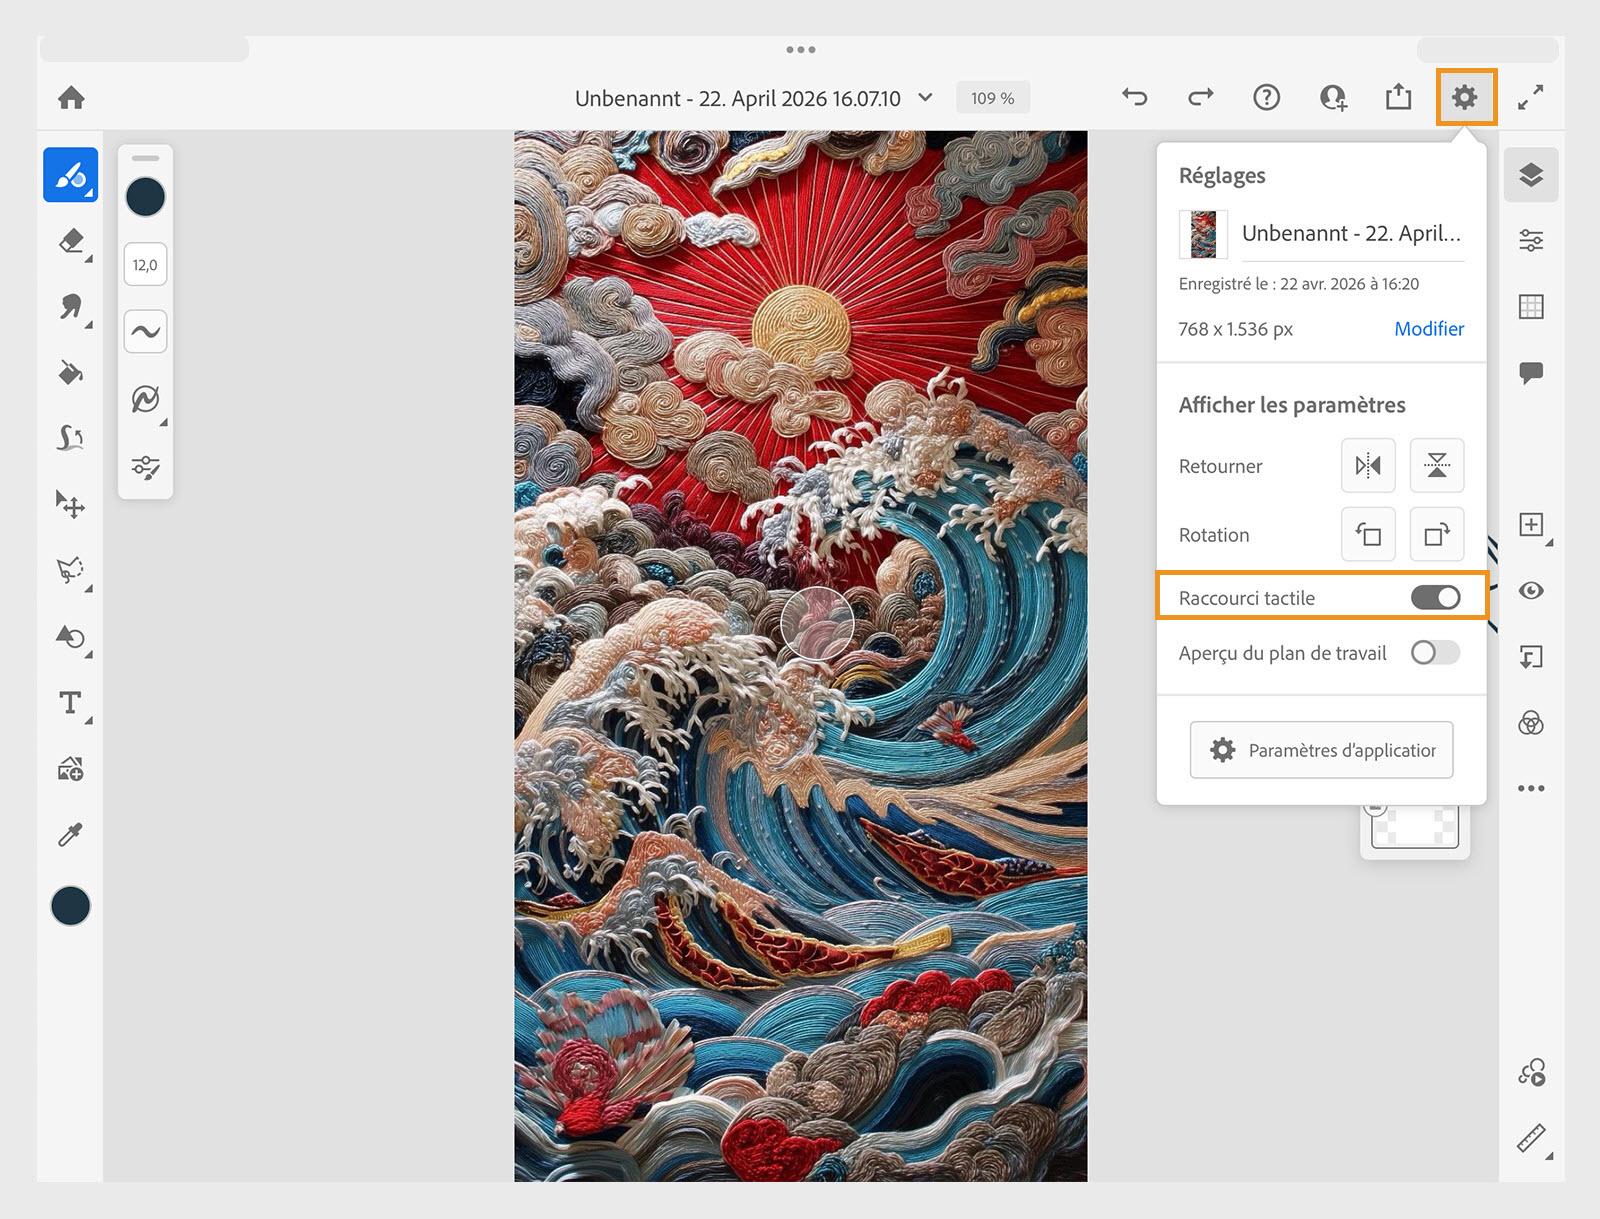Open the Comments panel
1600x1219 pixels.
tap(1531, 373)
